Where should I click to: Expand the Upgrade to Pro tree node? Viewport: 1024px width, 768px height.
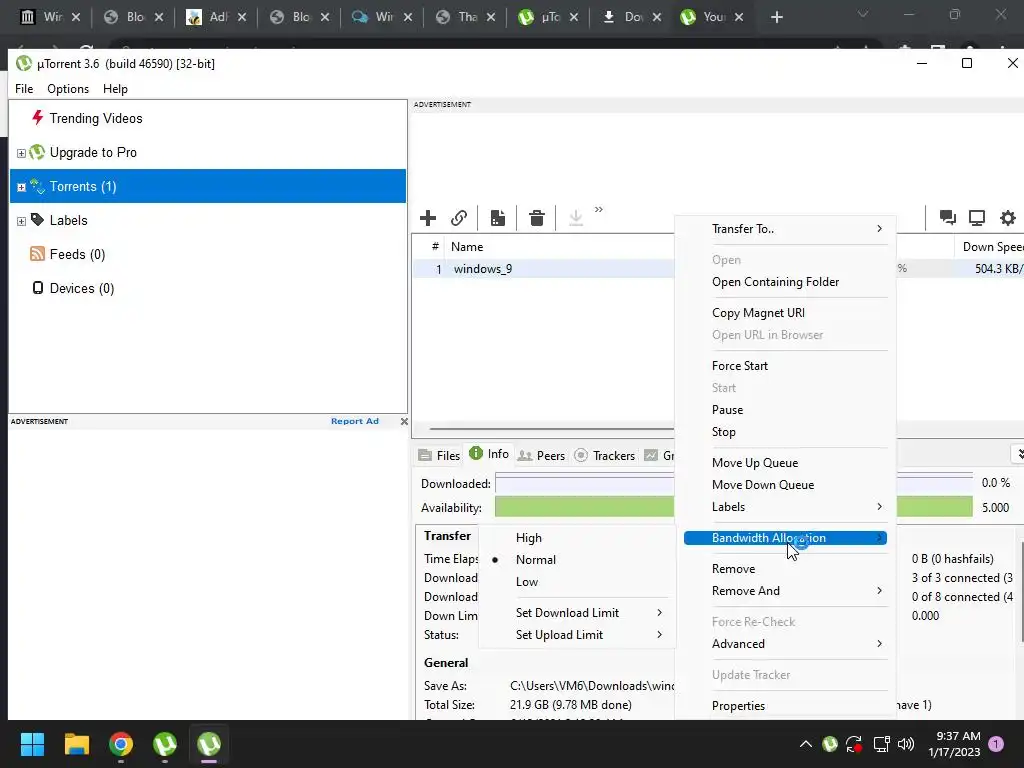(21, 153)
